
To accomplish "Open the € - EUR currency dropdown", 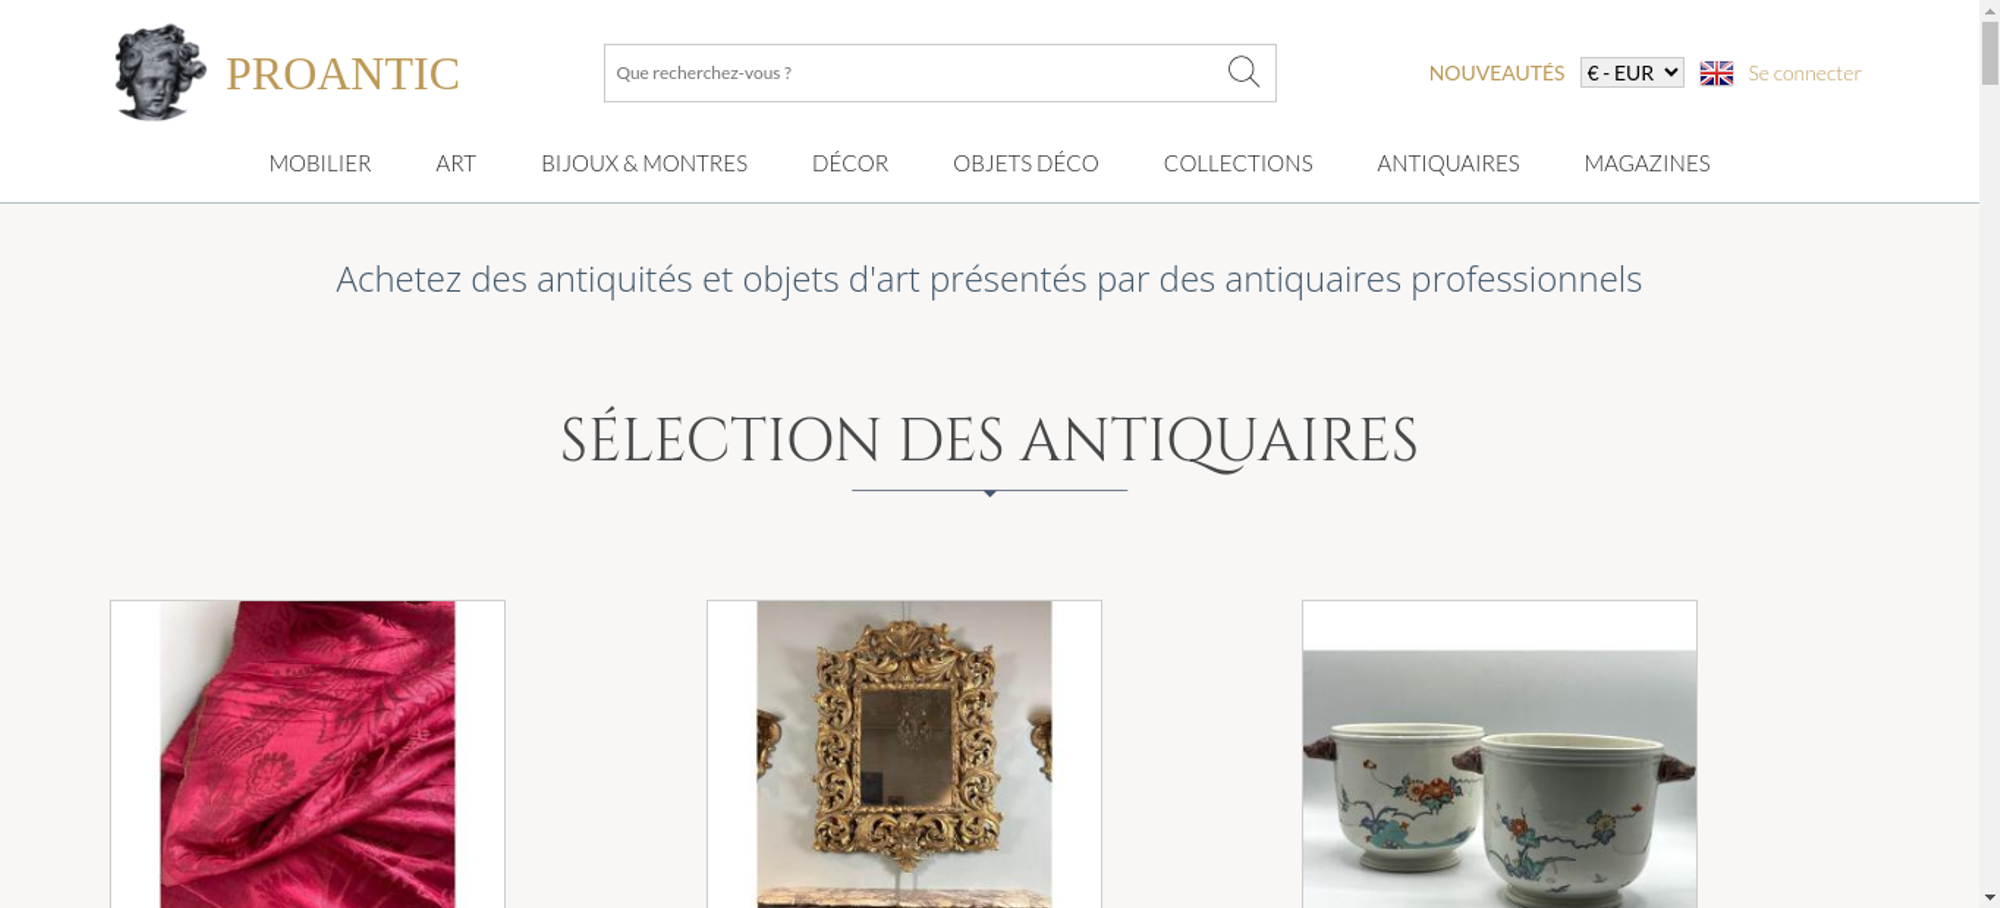I will click(1632, 73).
